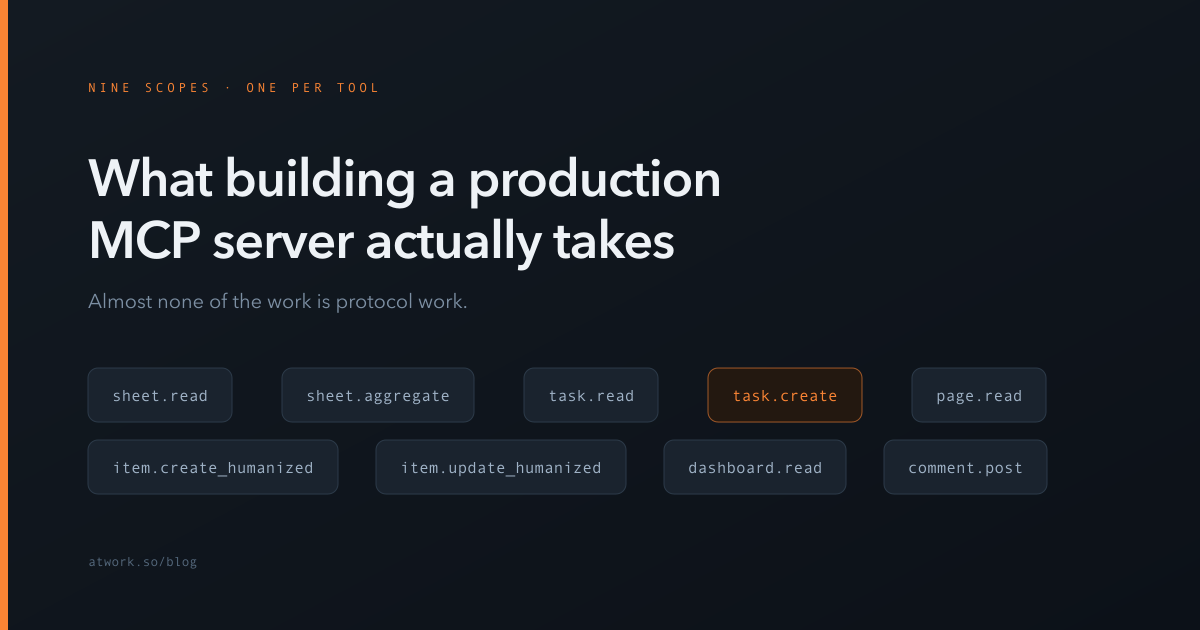Click the NINE SCOPES eyebrow text
Image resolution: width=1200 pixels, height=630 pixels.
tap(150, 88)
